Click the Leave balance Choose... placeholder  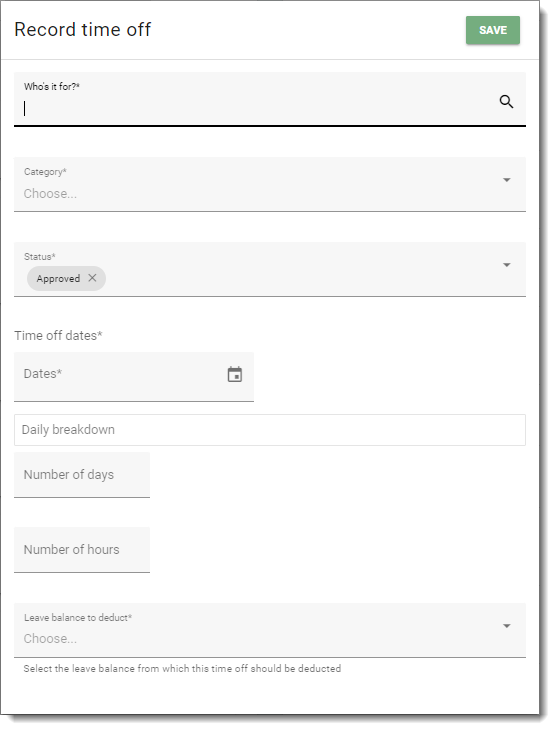pos(50,638)
